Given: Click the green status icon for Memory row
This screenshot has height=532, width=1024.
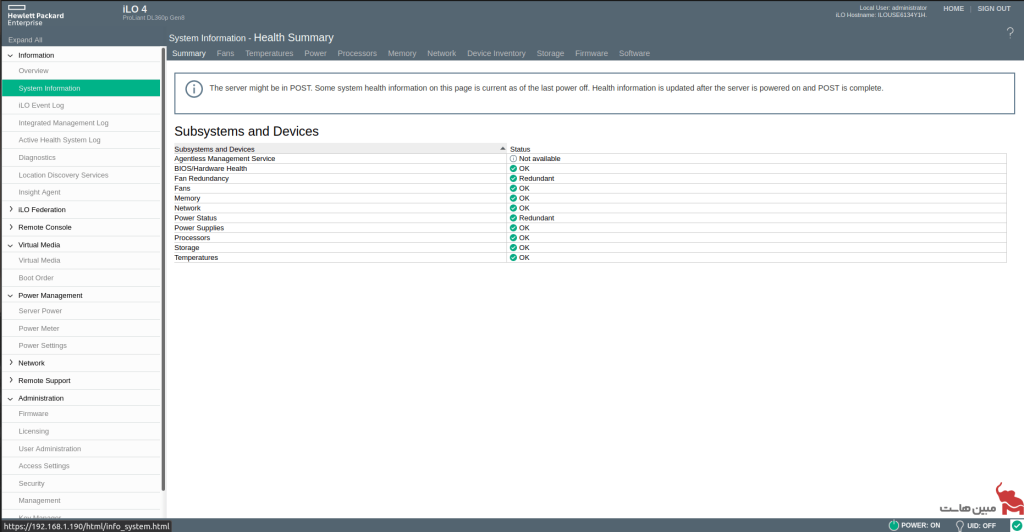Looking at the screenshot, I should [513, 198].
